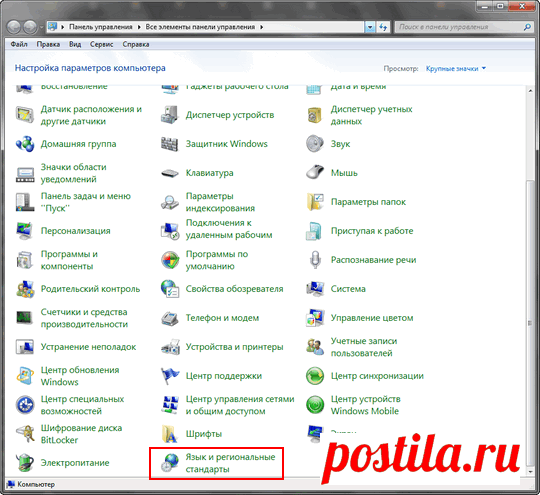Open the Звук speaker icon
Screen dimensions: 540x495
click(315, 144)
